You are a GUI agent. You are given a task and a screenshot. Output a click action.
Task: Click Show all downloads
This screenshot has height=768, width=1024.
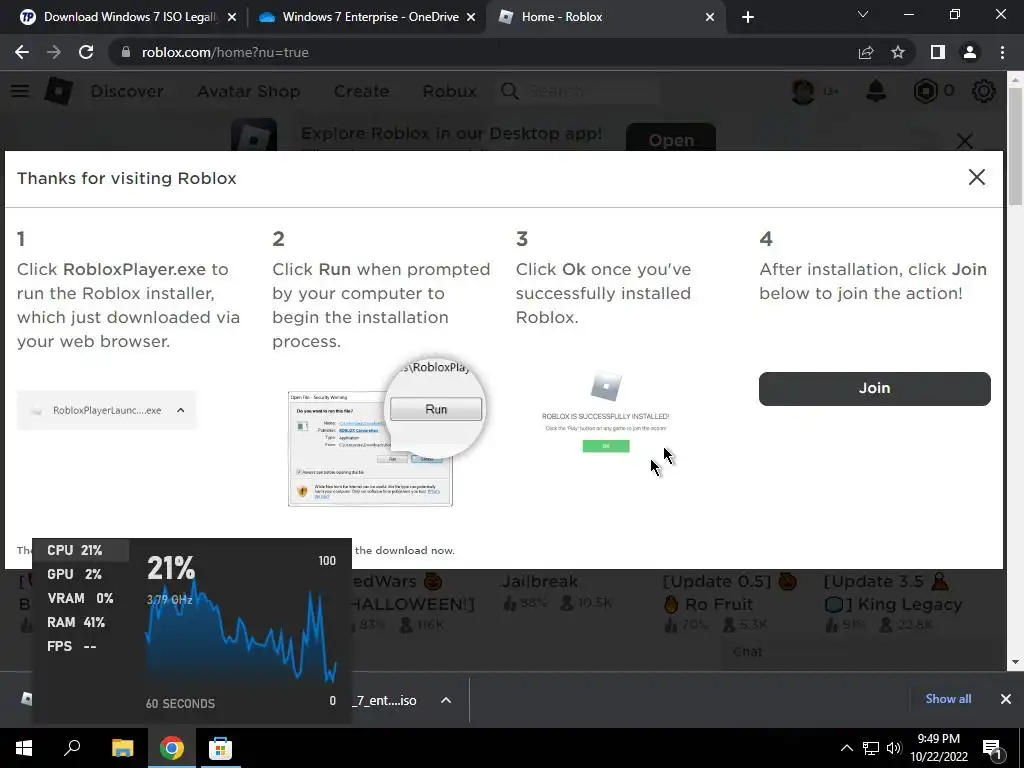948,699
